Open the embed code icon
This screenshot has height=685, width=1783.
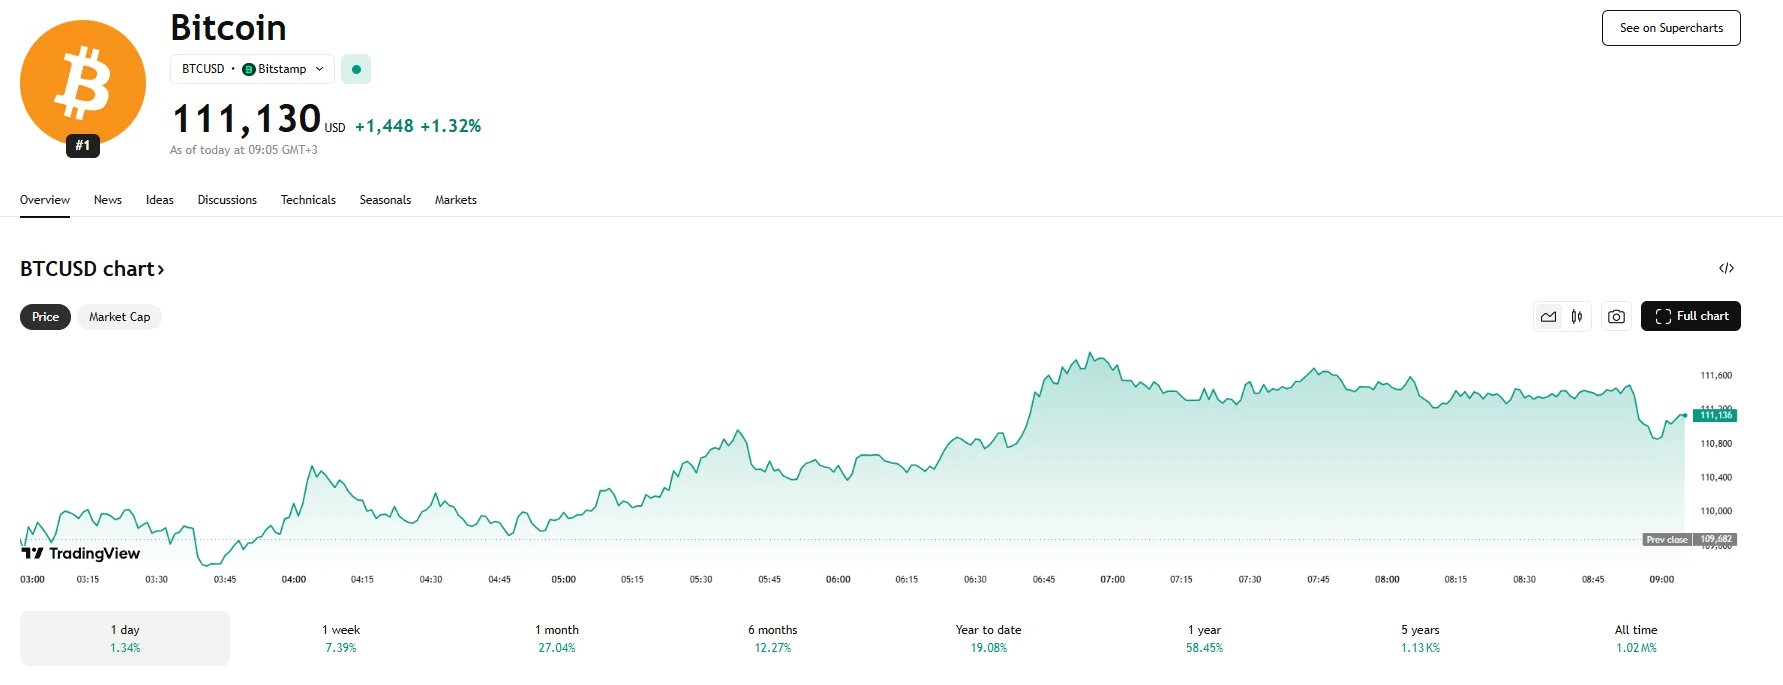pos(1726,268)
